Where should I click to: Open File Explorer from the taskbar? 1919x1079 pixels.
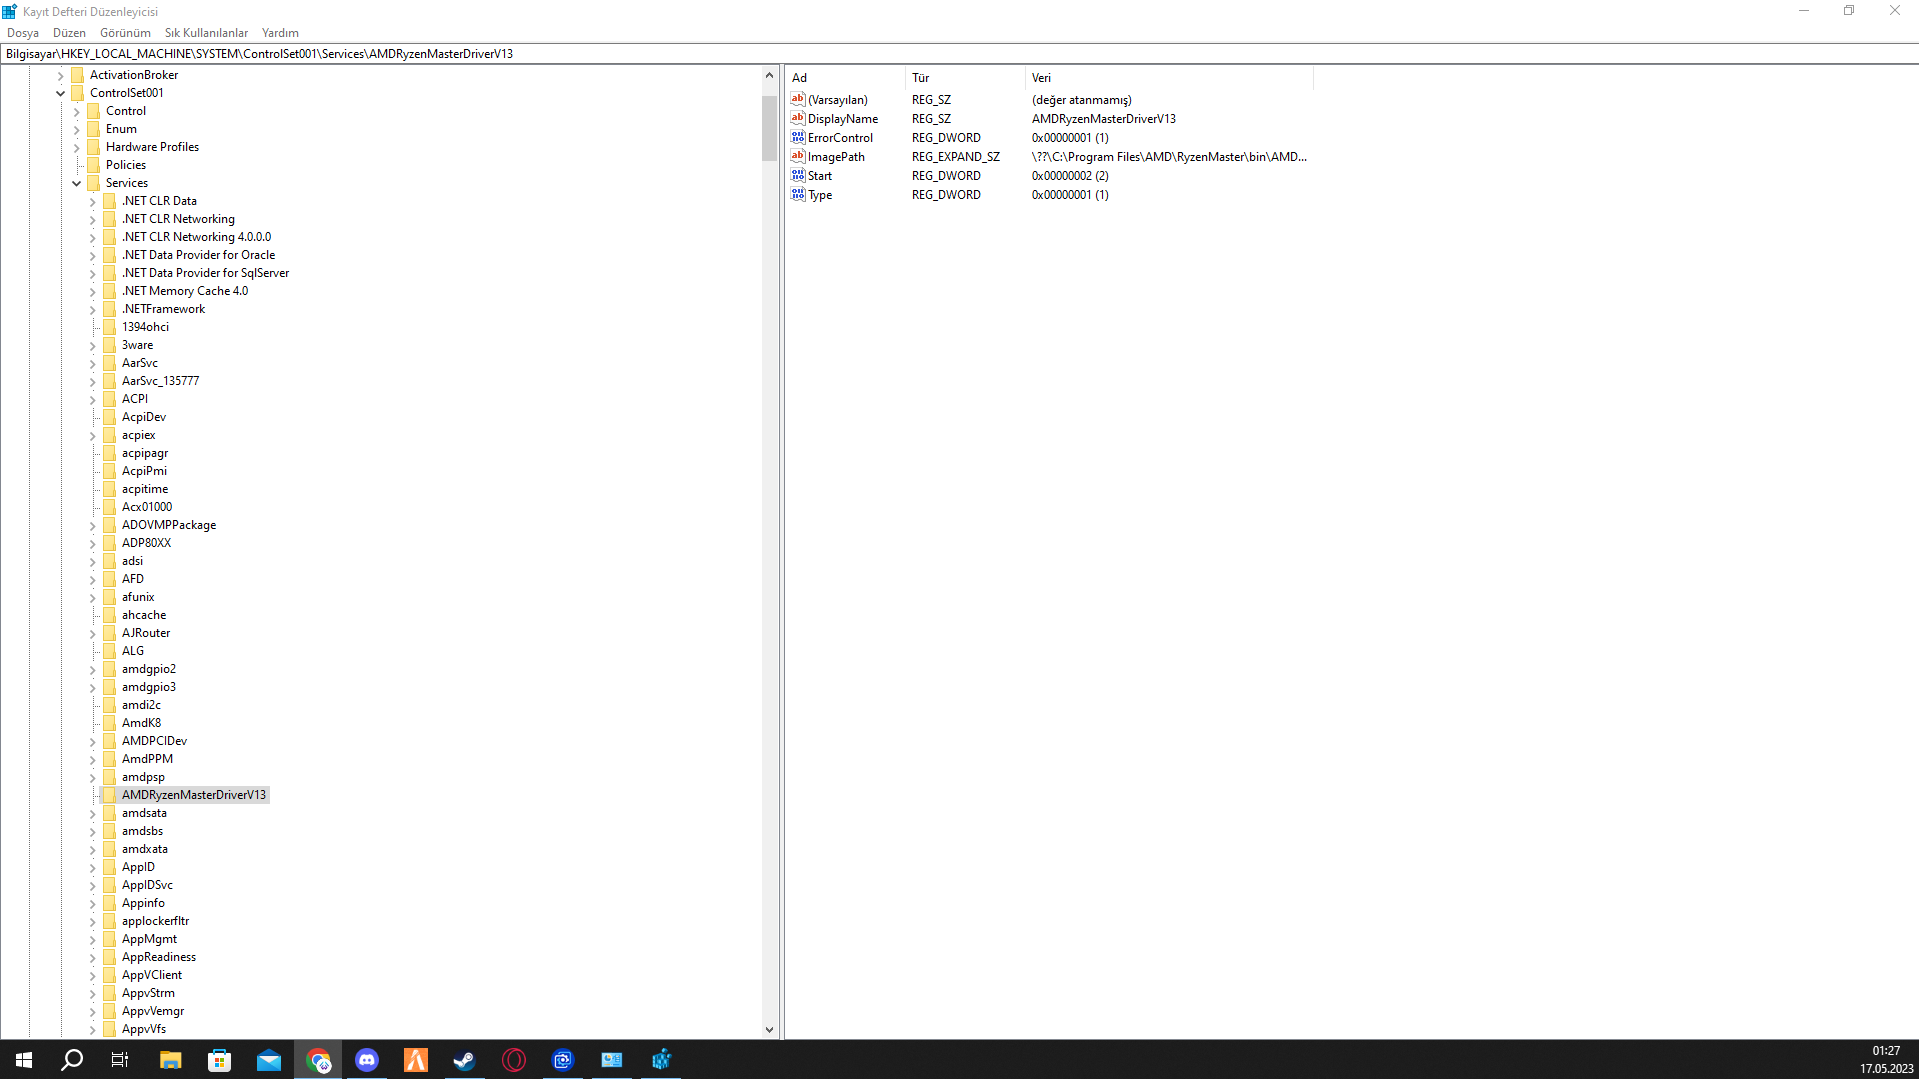(x=171, y=1060)
